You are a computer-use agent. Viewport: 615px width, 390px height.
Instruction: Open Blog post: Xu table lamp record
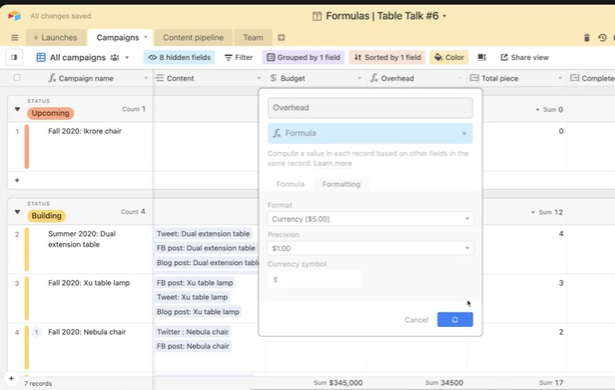[x=198, y=312]
